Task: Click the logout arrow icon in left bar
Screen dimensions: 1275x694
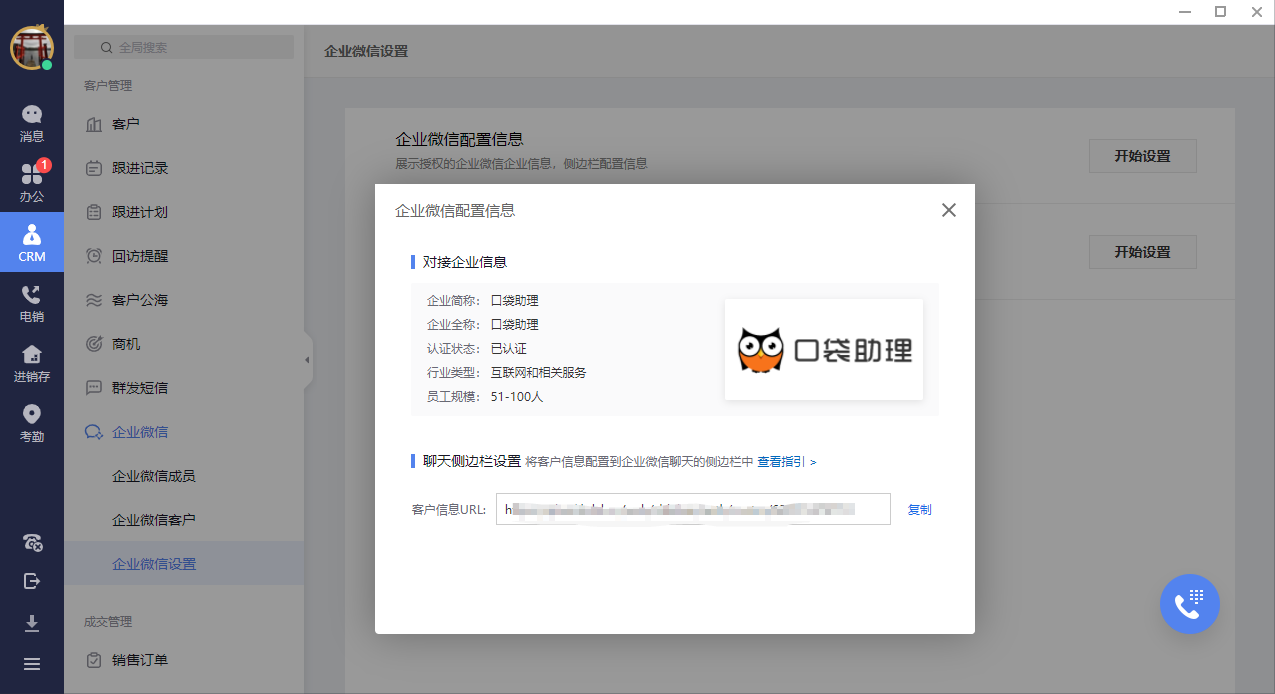Action: (x=32, y=581)
